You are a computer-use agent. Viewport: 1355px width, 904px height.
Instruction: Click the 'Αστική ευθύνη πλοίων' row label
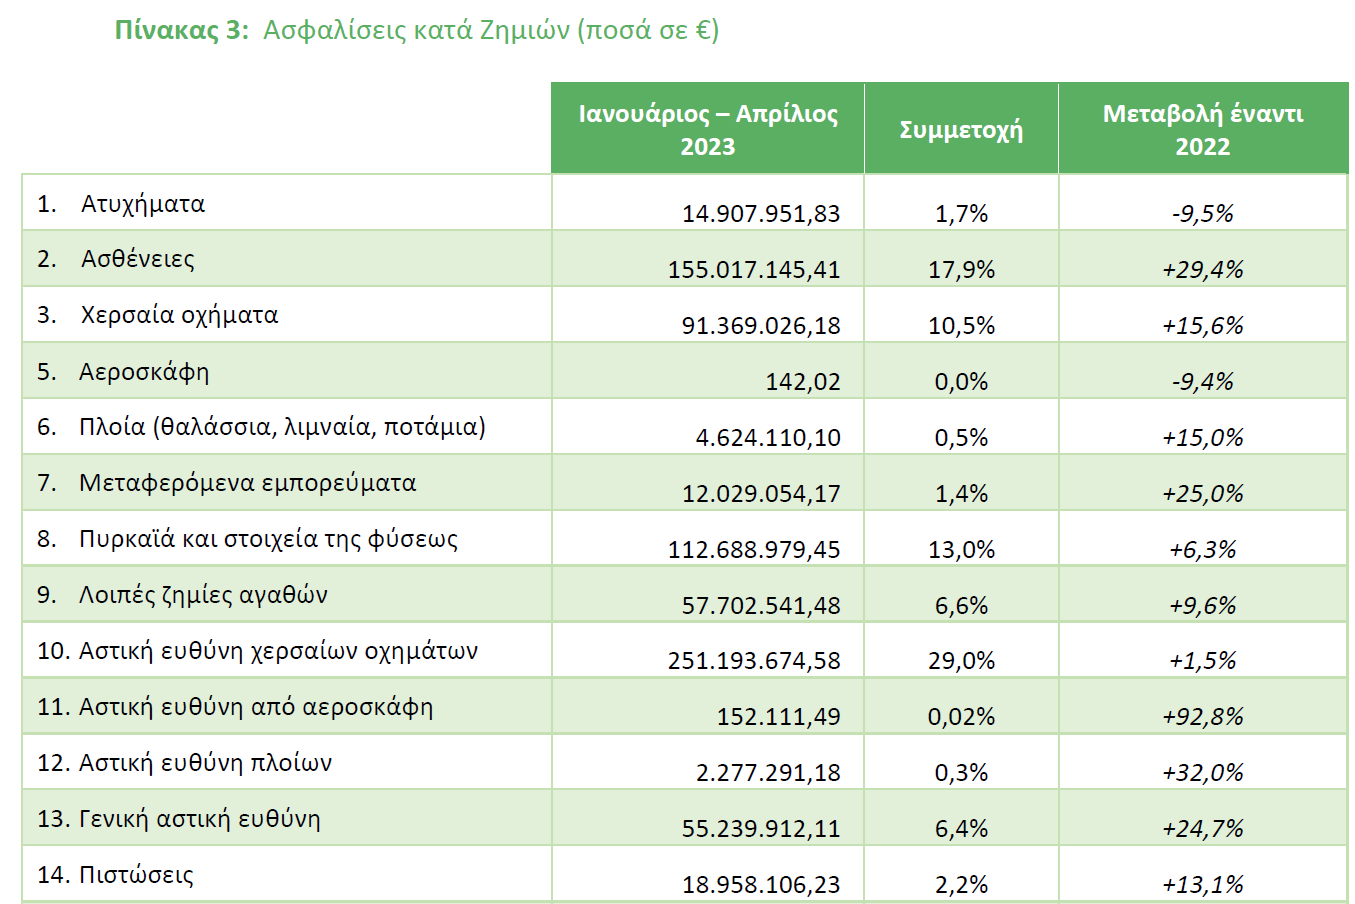(205, 763)
